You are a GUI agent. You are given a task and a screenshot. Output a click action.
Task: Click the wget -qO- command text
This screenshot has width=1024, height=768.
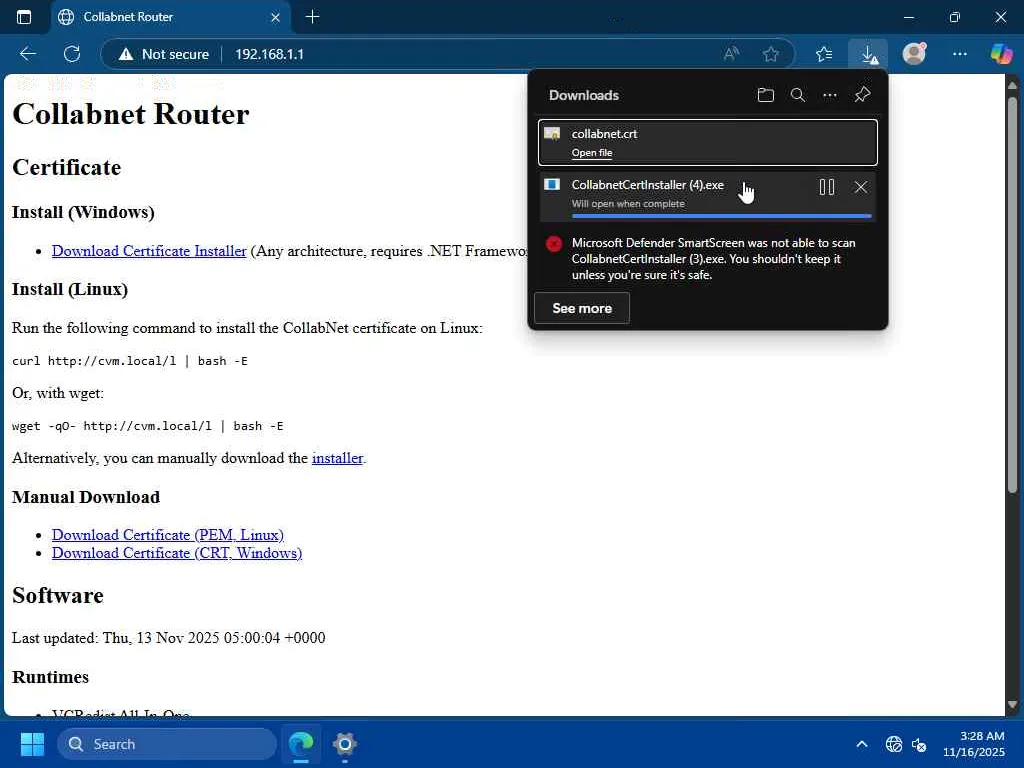click(148, 426)
